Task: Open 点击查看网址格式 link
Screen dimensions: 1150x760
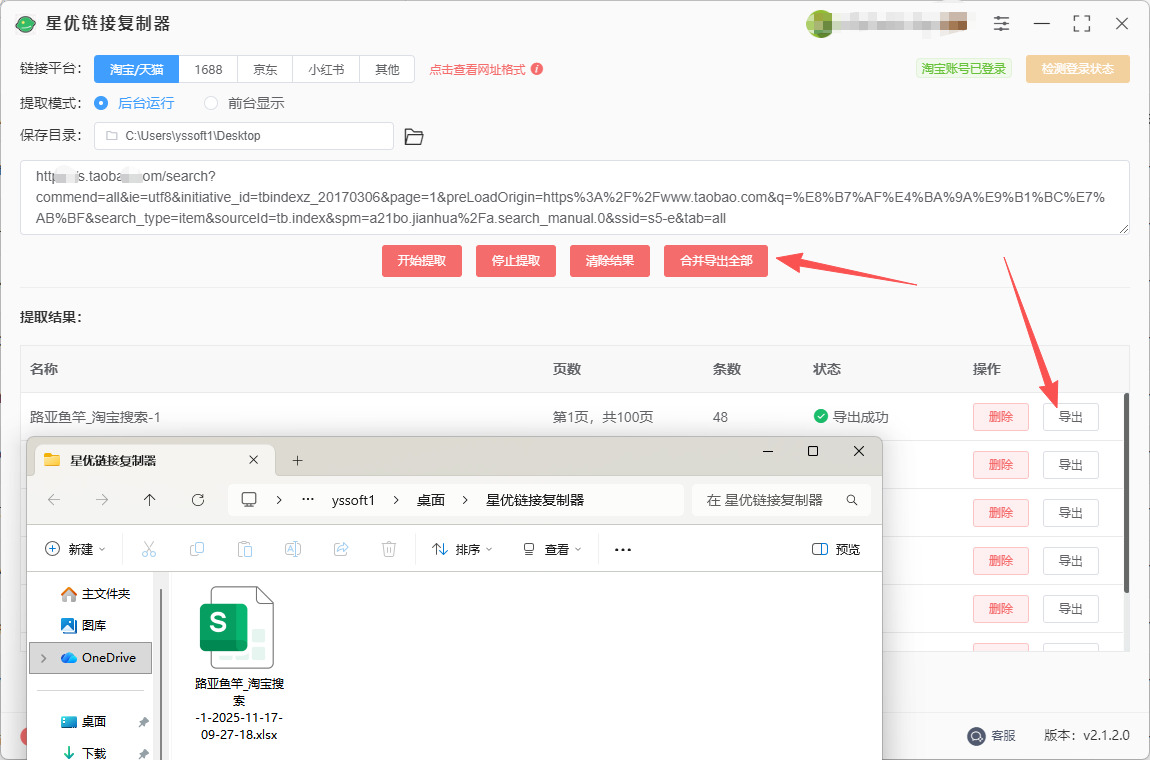Action: point(477,70)
